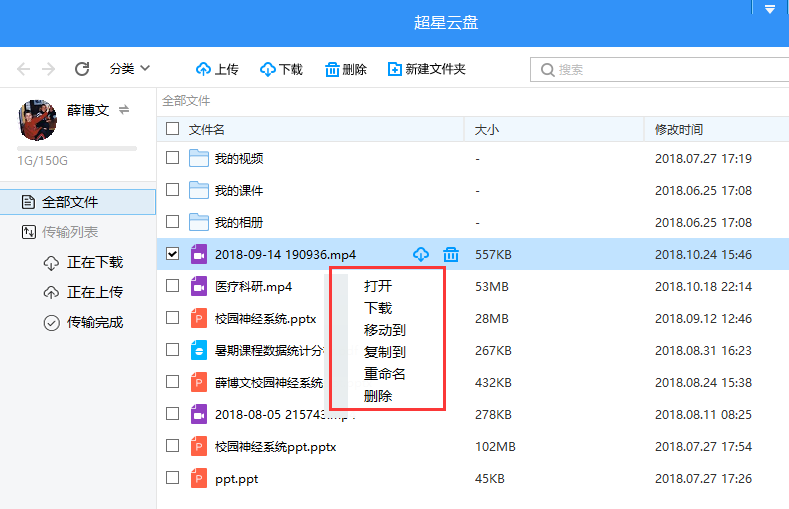Create a new folder with 新建文件夹

427,69
